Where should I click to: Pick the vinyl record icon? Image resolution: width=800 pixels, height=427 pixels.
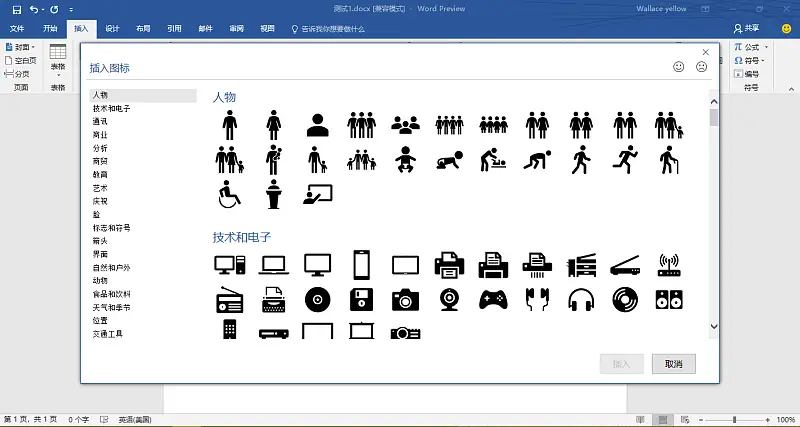625,300
